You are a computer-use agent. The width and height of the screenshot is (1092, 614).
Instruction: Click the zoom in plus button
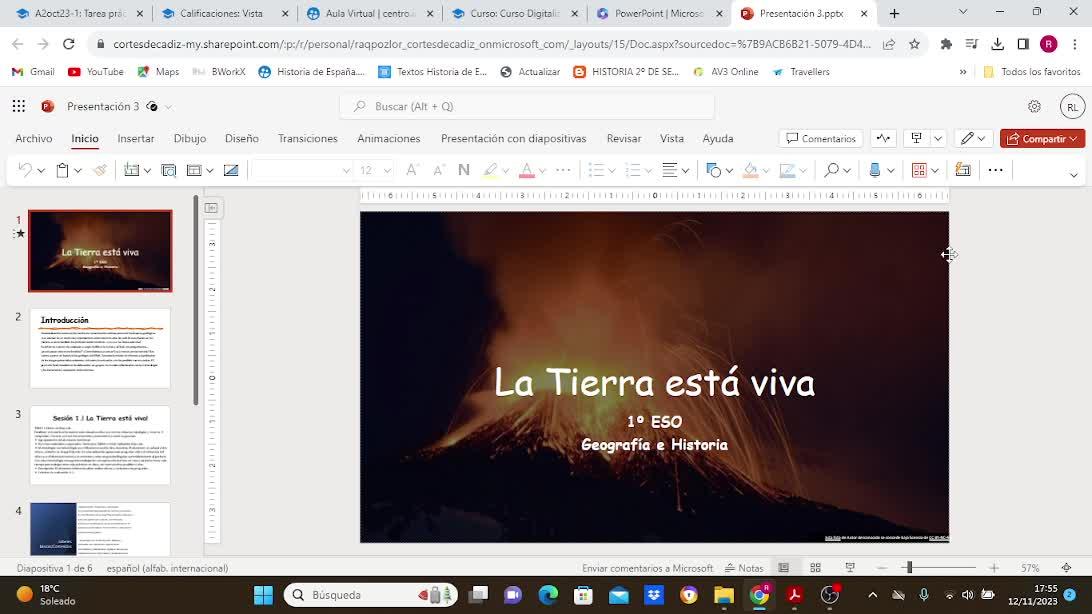pos(994,568)
